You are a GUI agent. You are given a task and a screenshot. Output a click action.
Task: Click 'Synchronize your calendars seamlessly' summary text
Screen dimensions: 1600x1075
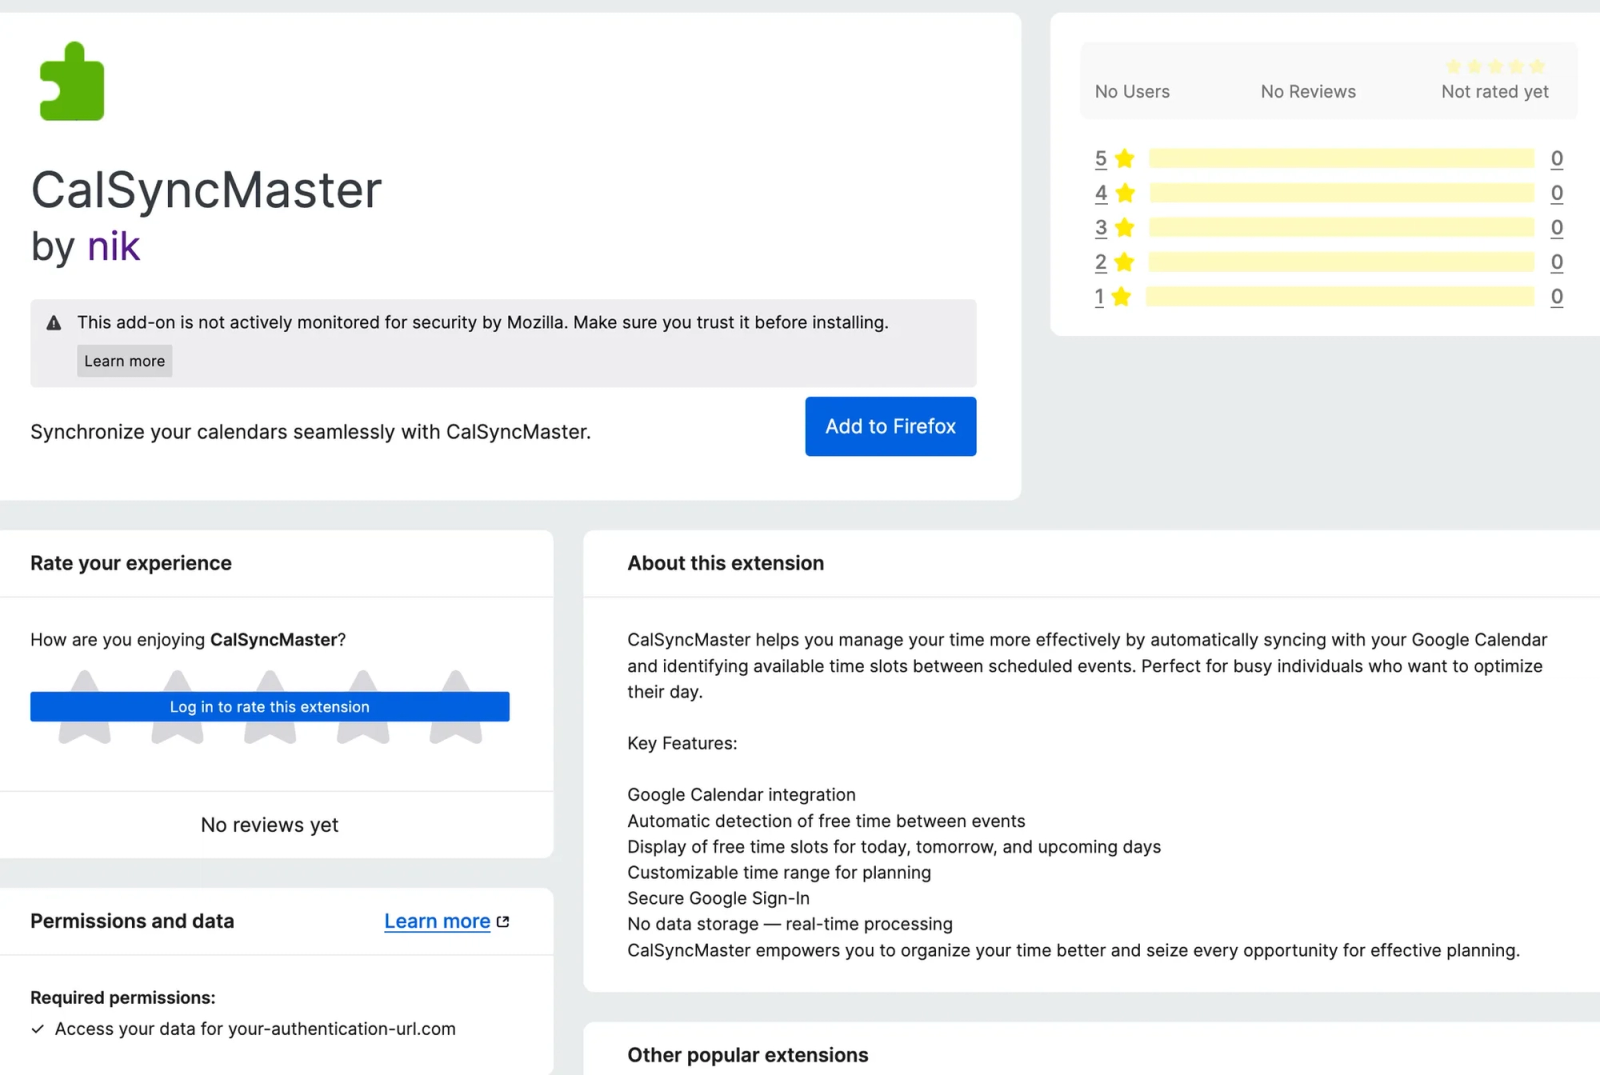[310, 432]
